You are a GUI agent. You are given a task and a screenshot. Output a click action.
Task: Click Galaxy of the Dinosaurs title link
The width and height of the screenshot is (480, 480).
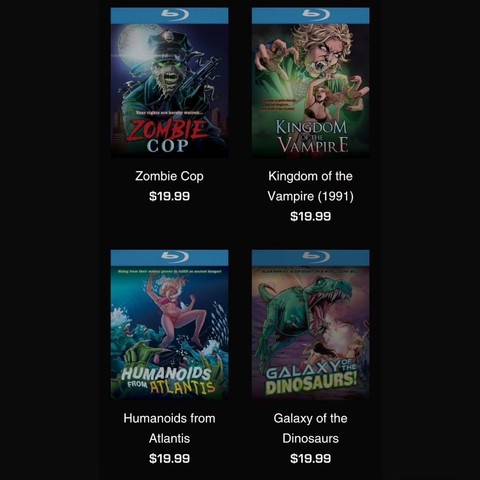click(310, 428)
